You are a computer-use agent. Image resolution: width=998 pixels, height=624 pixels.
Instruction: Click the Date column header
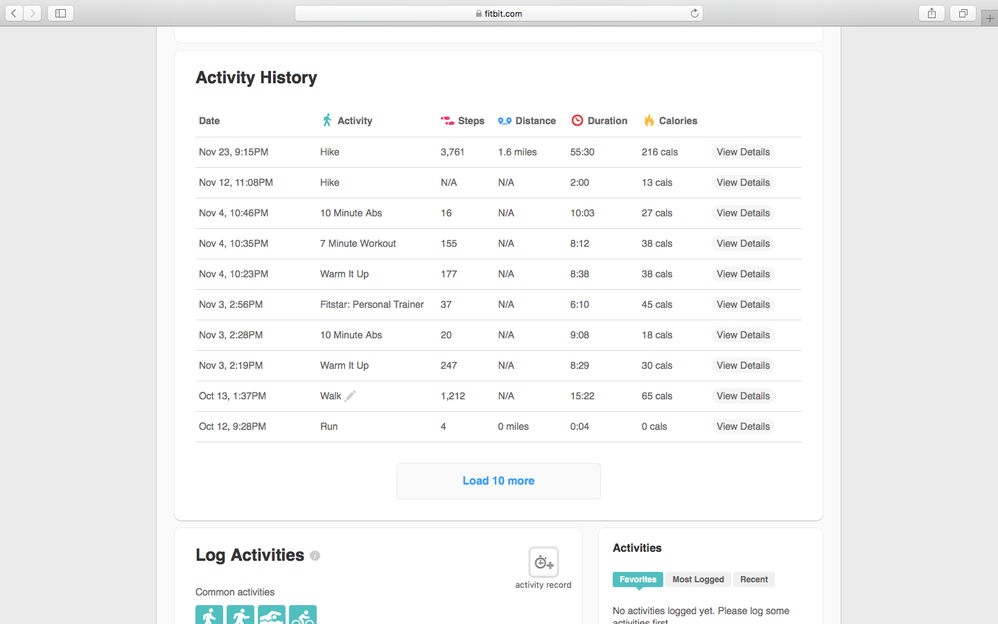pos(209,121)
